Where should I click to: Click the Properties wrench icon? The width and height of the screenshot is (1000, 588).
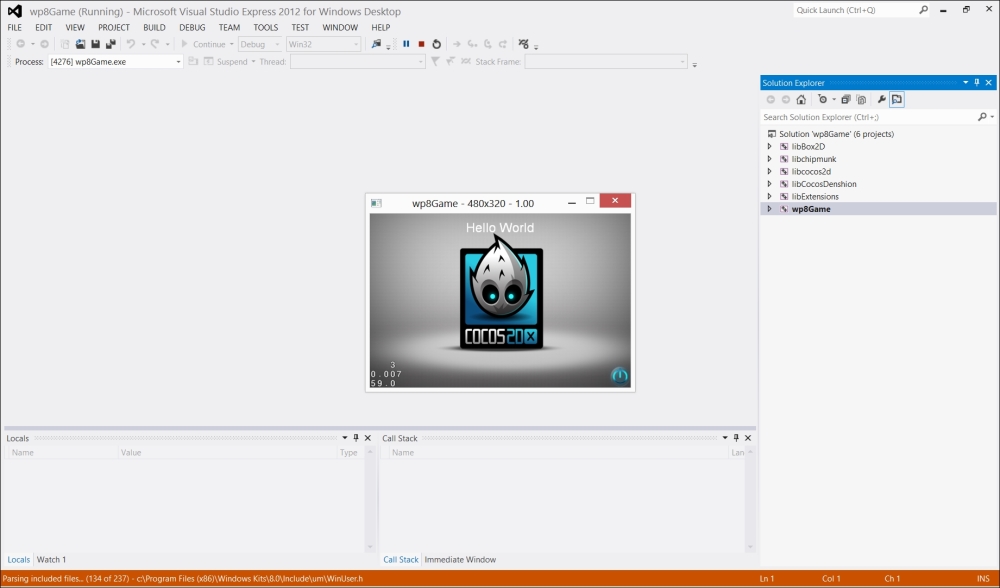pyautogui.click(x=881, y=99)
